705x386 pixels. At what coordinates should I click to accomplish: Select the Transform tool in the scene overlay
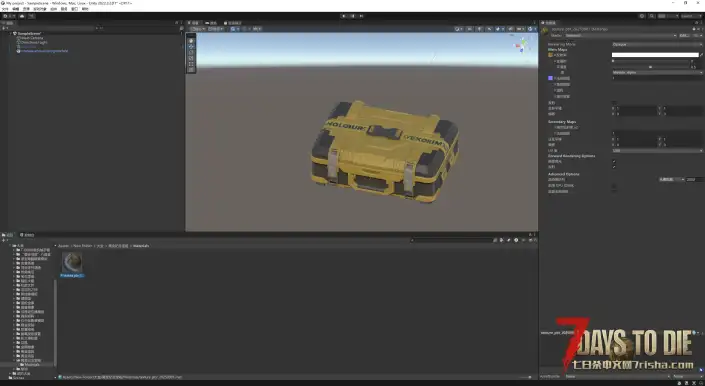point(191,70)
